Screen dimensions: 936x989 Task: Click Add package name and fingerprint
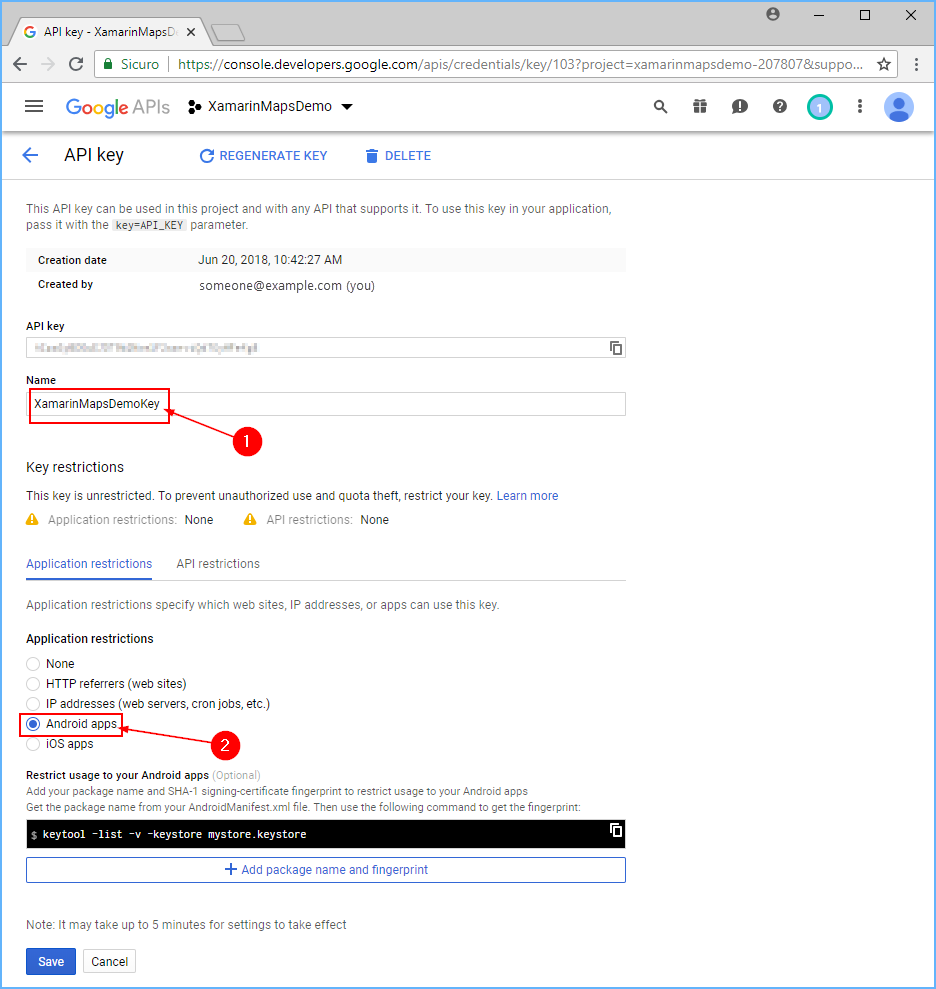[325, 870]
